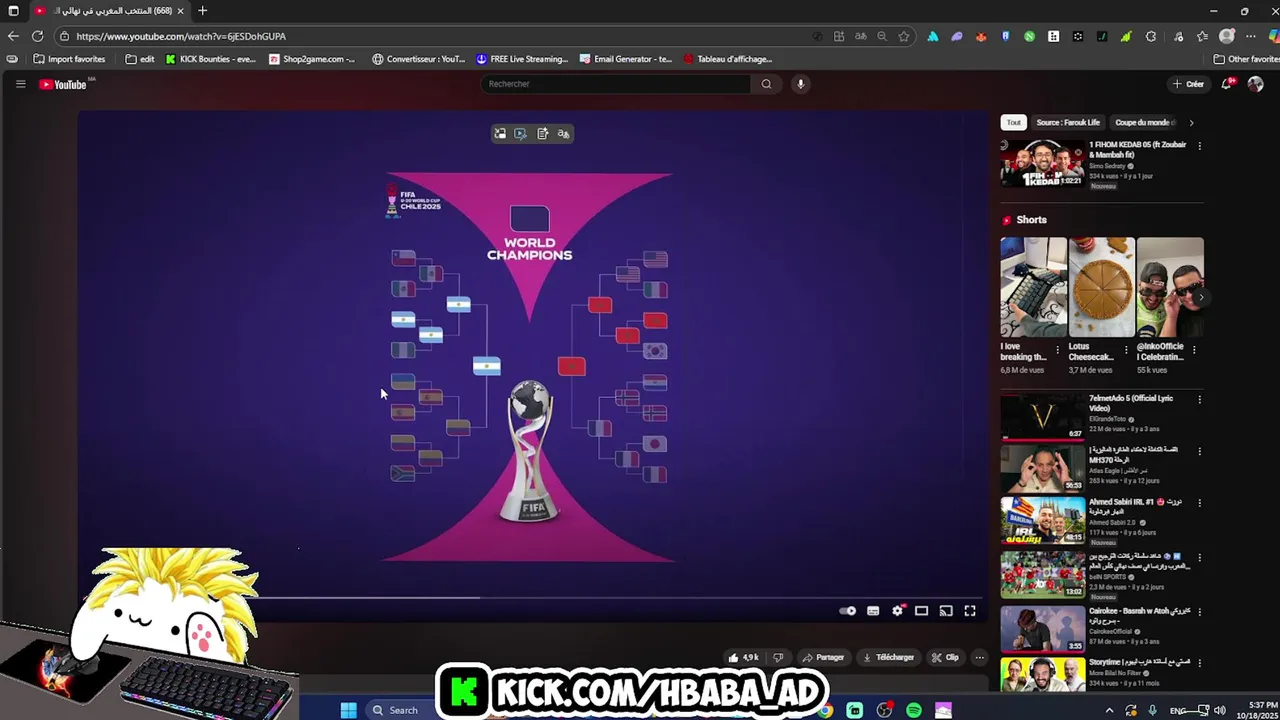Show more filter chips with arrow

[1191, 122]
